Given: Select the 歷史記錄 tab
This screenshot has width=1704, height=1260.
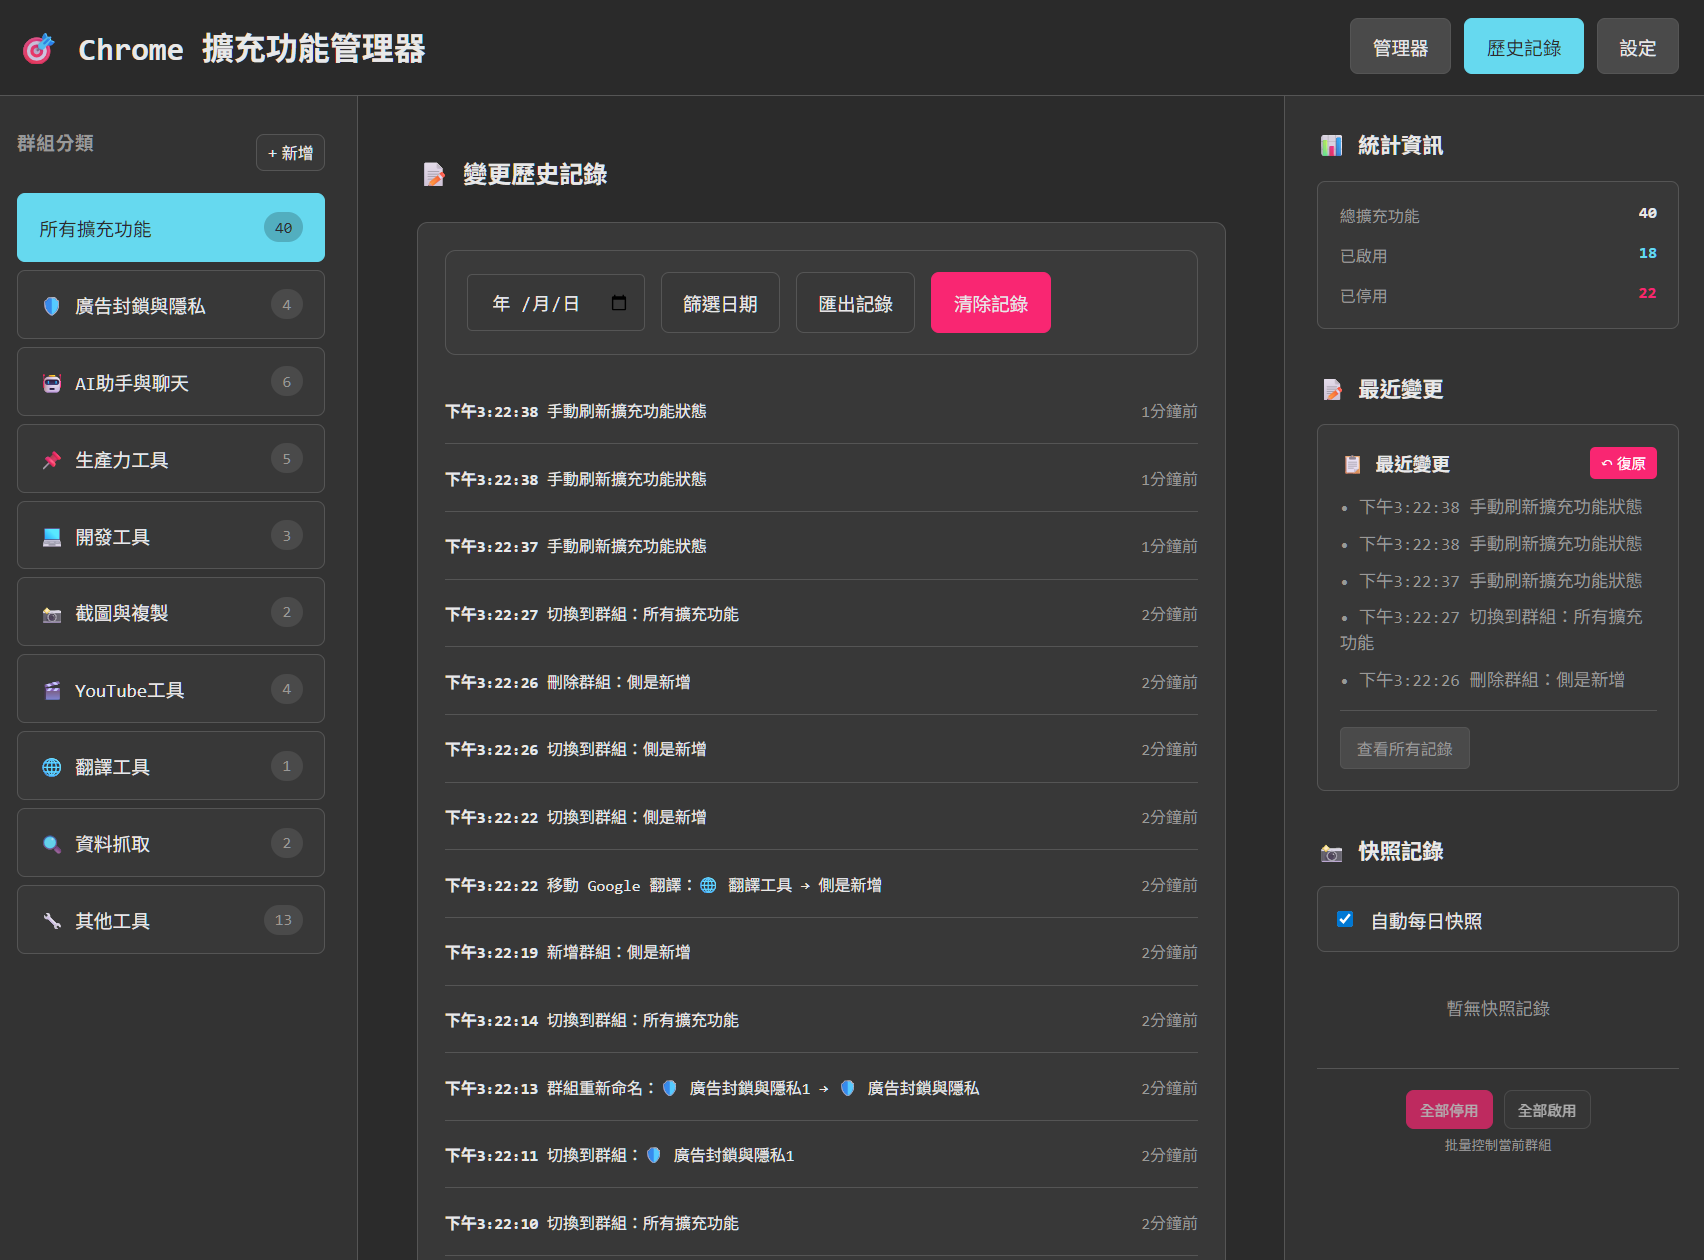Looking at the screenshot, I should tap(1522, 47).
